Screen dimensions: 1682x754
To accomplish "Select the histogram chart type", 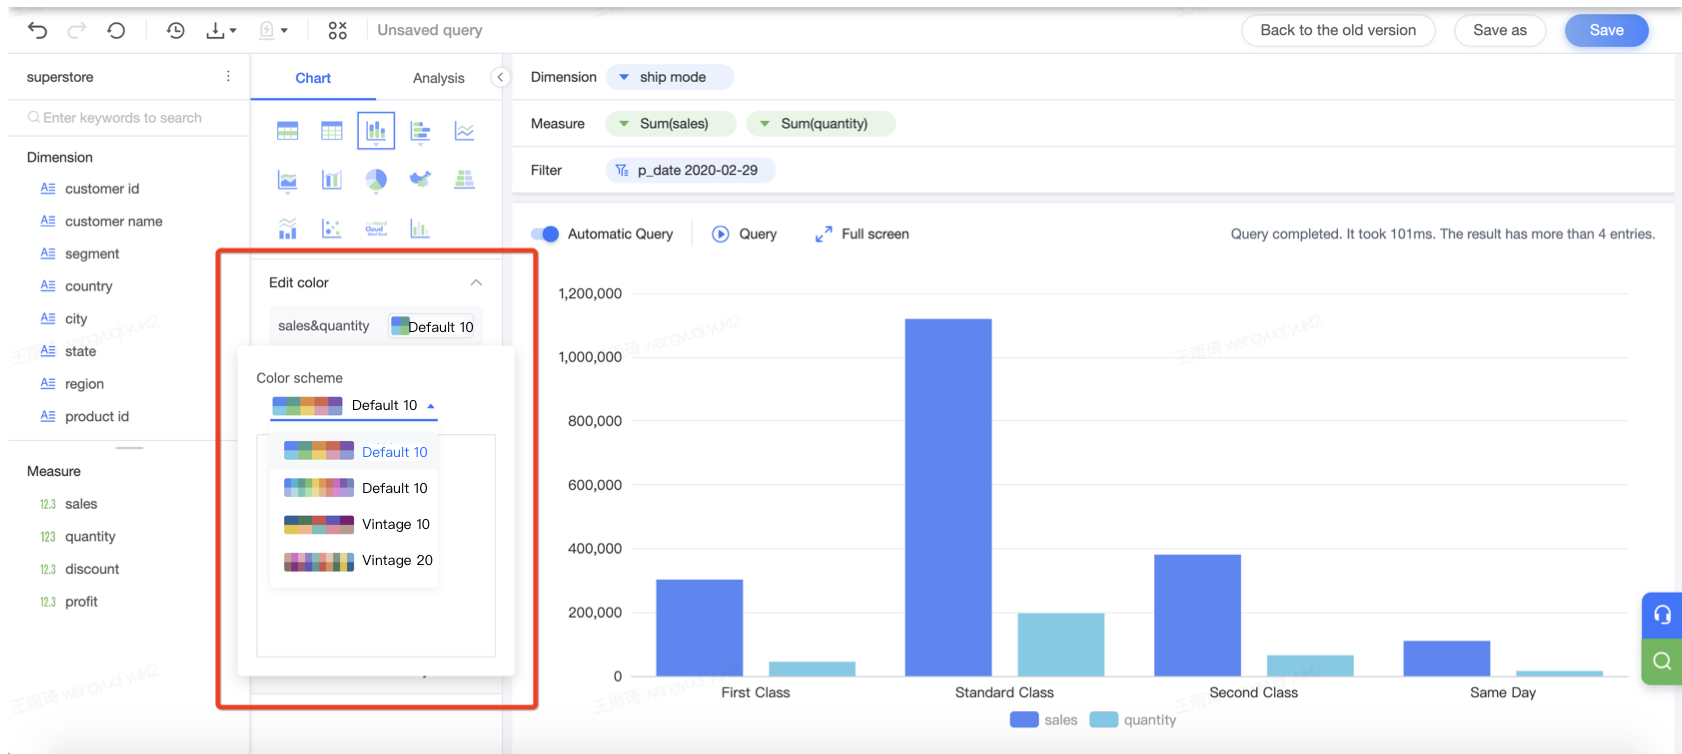I will 420,229.
